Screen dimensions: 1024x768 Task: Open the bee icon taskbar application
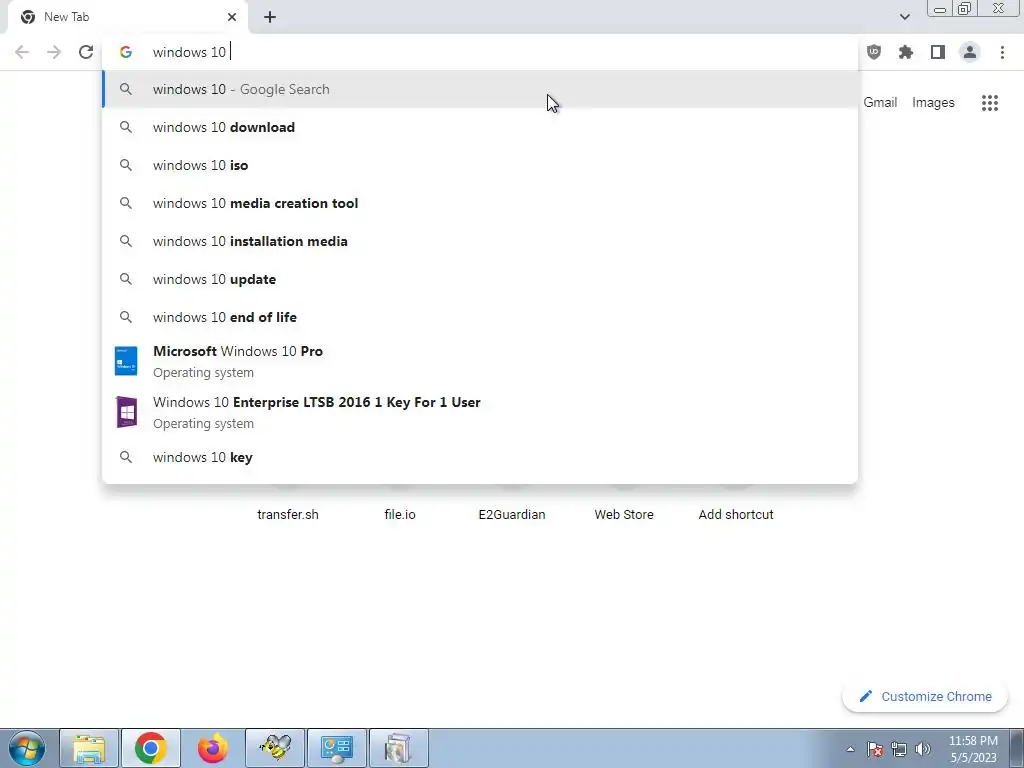[275, 748]
